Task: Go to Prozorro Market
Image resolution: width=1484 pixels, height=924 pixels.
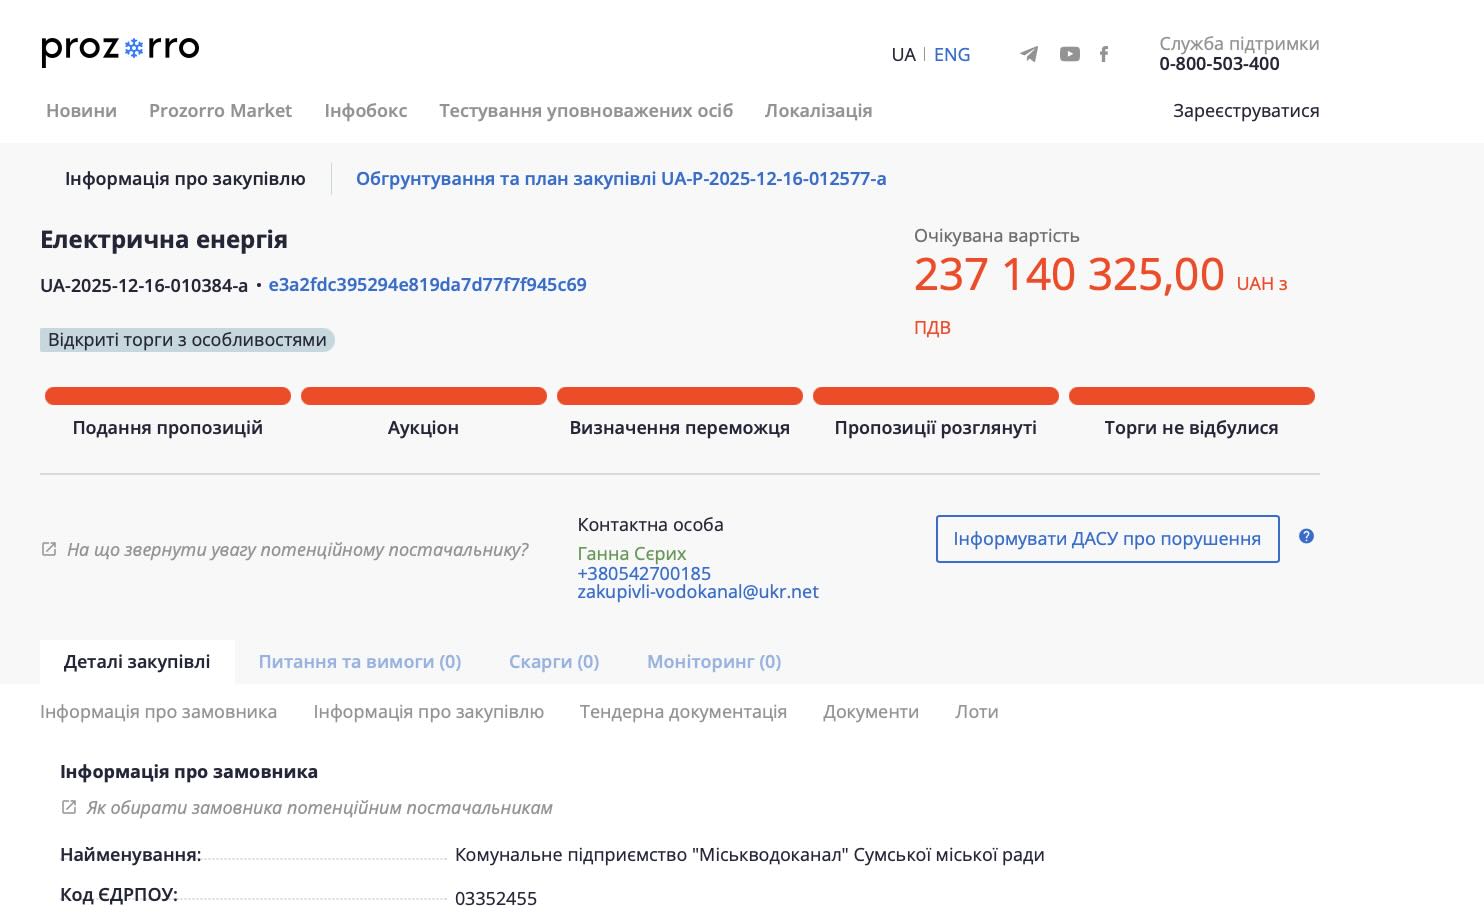Action: [x=220, y=111]
